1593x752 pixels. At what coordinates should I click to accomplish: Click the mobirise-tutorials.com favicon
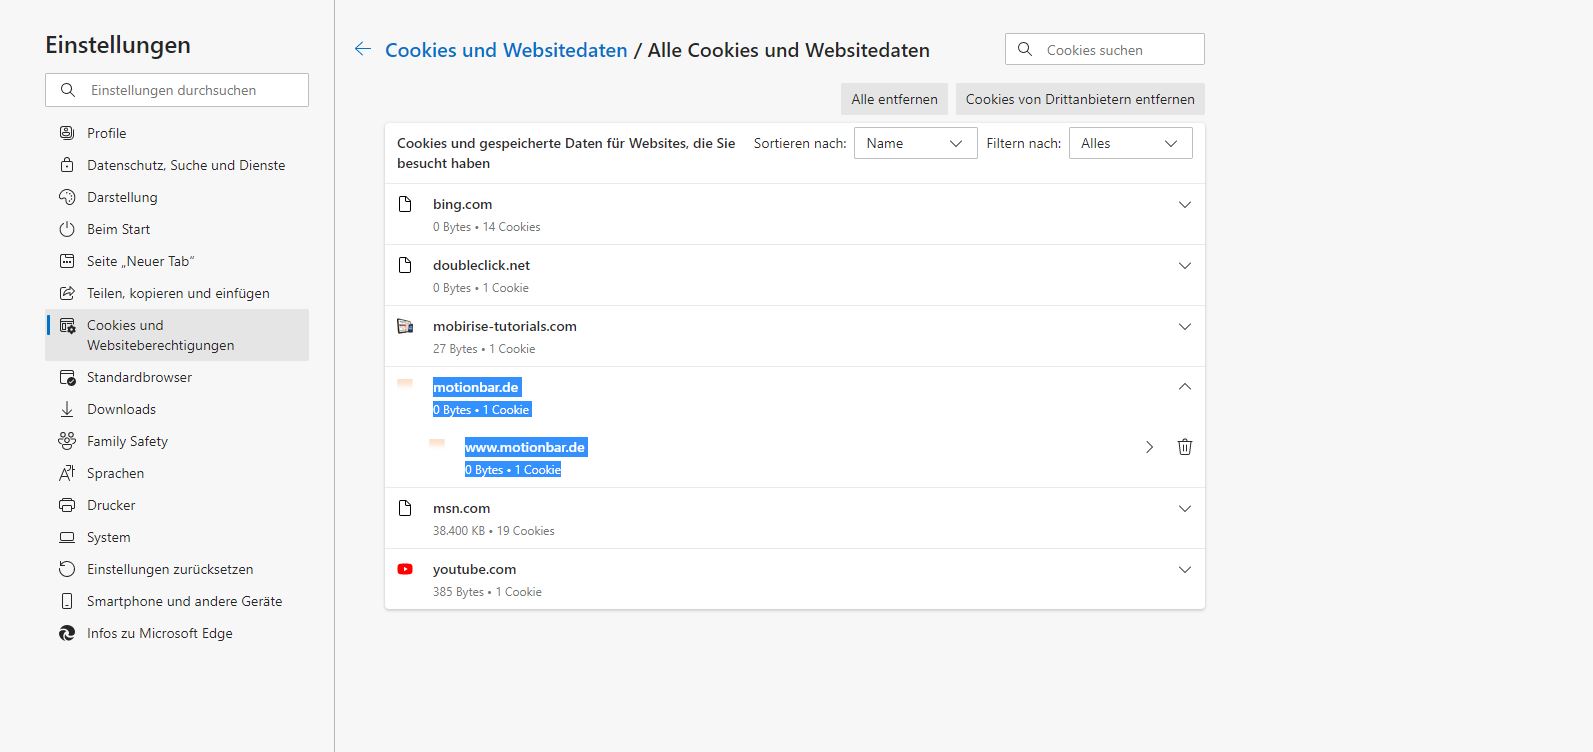405,326
